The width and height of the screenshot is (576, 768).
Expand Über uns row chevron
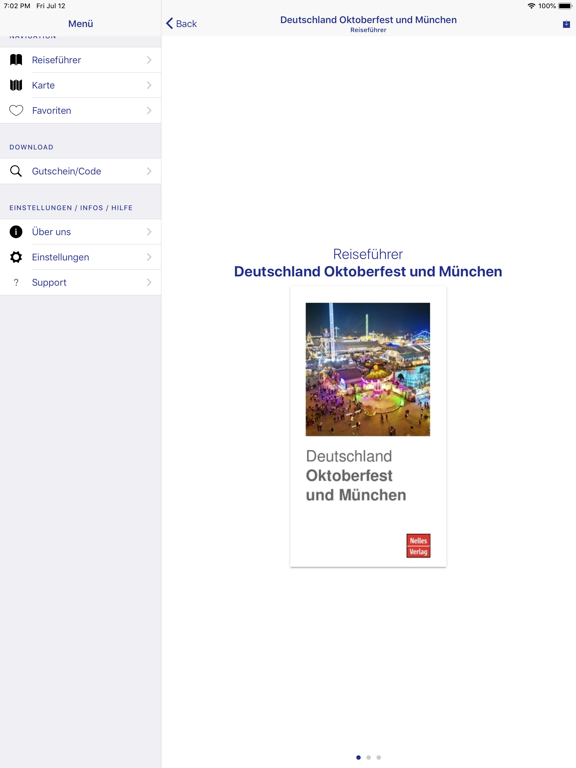(x=149, y=232)
